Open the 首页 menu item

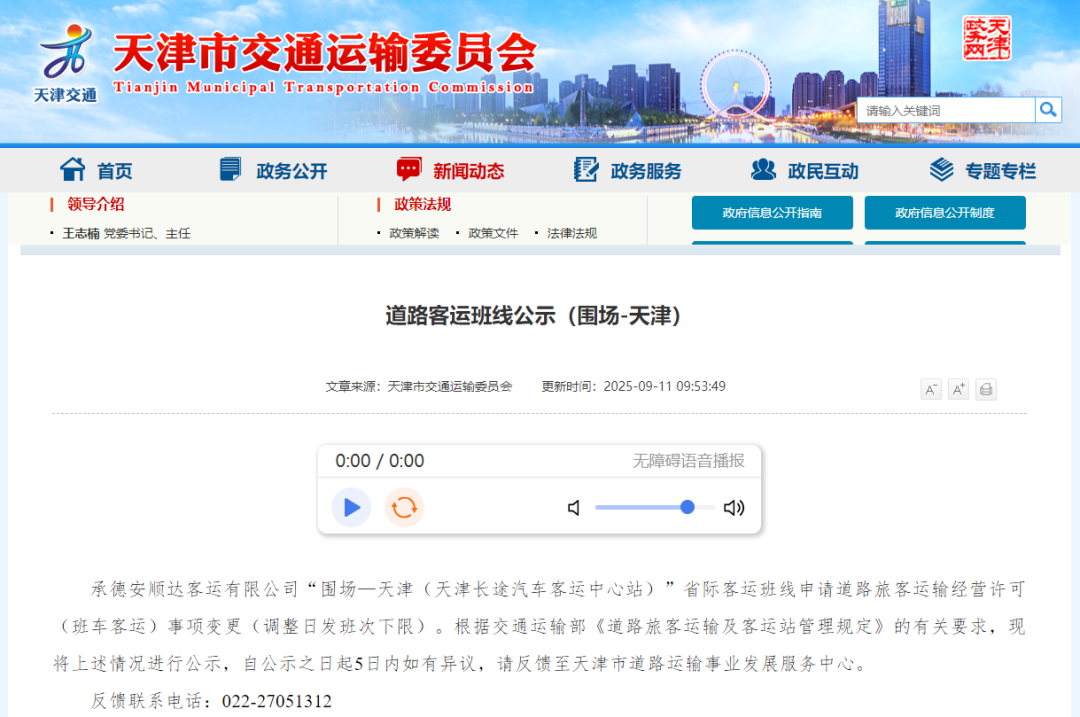pyautogui.click(x=114, y=171)
